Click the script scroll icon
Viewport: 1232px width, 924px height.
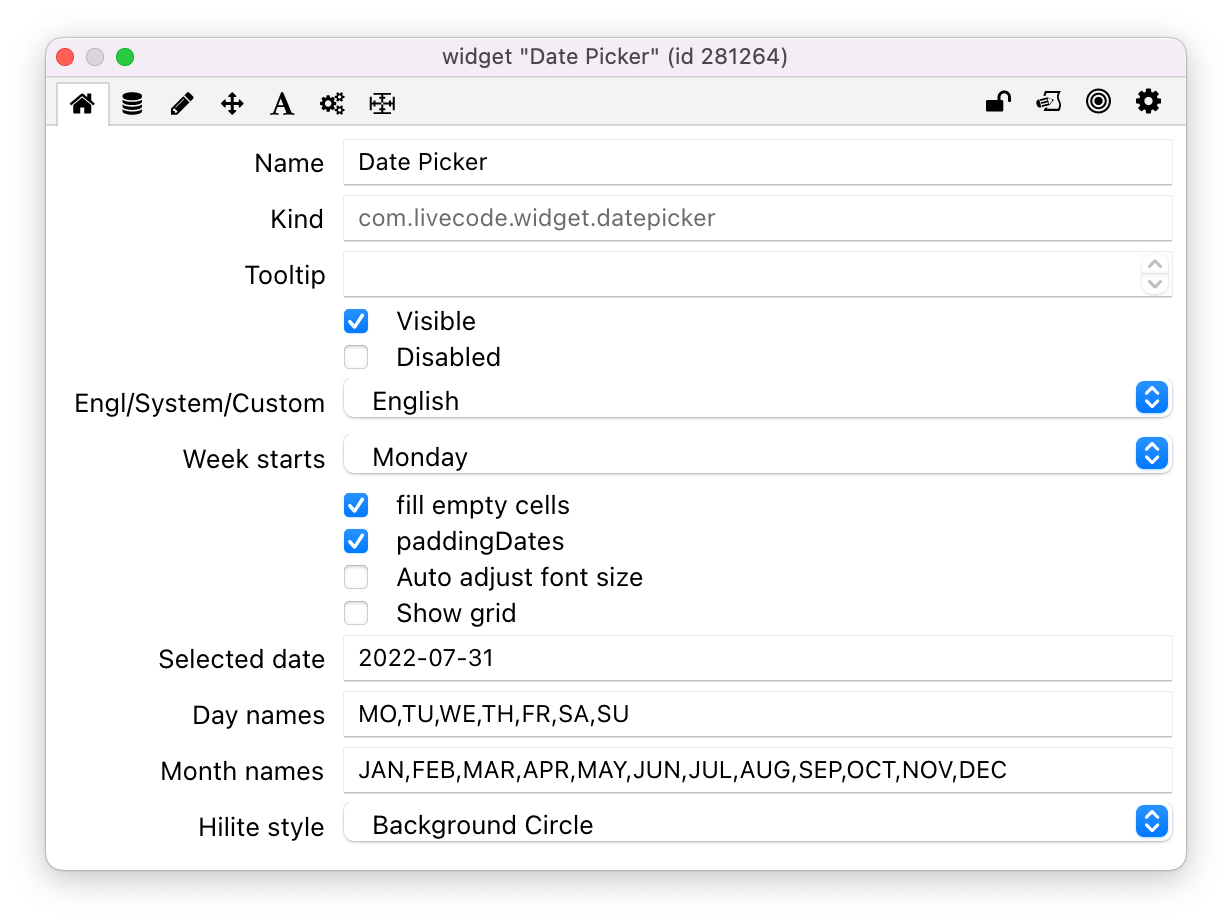tap(1048, 102)
